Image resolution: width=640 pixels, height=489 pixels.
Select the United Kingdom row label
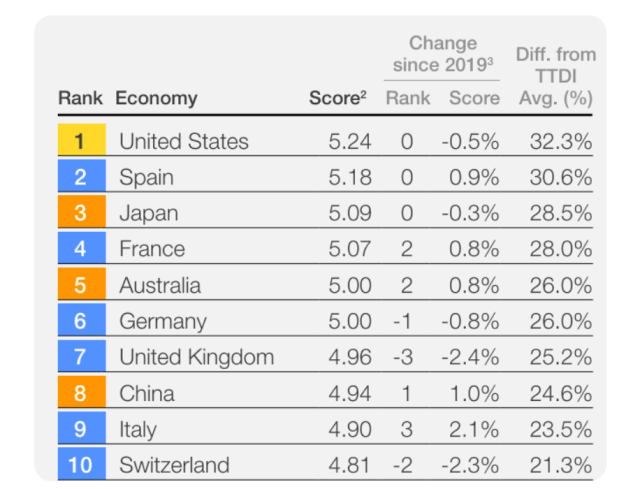196,357
